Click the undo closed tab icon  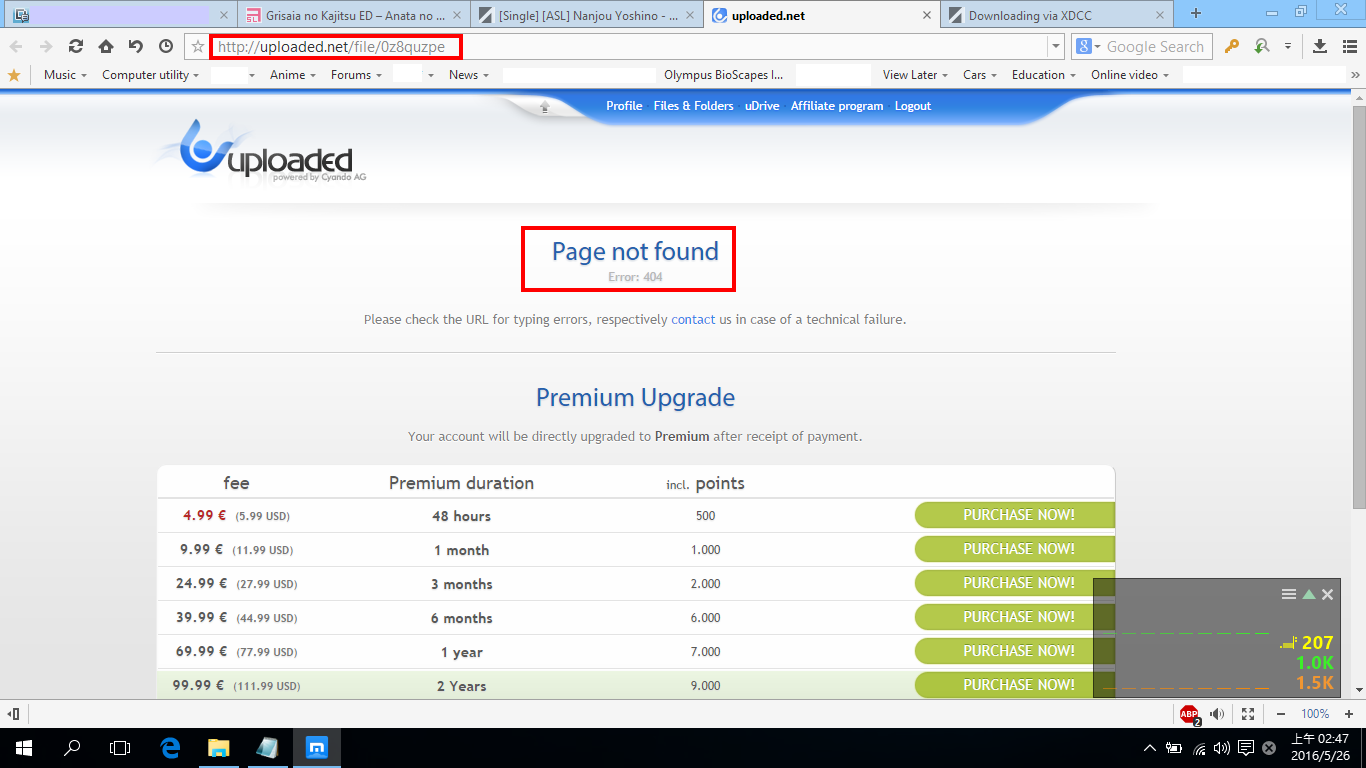(136, 46)
